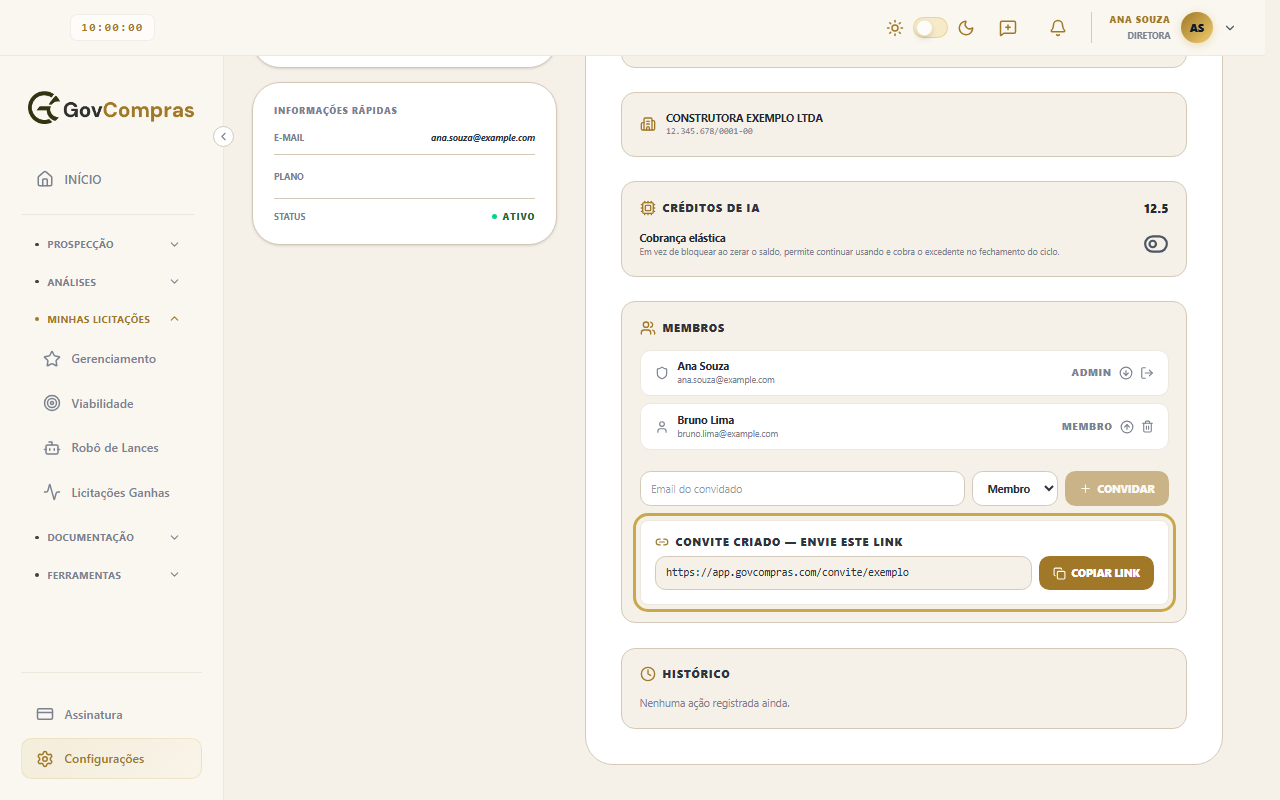
Task: Open Configurações in sidebar
Action: [x=111, y=759]
